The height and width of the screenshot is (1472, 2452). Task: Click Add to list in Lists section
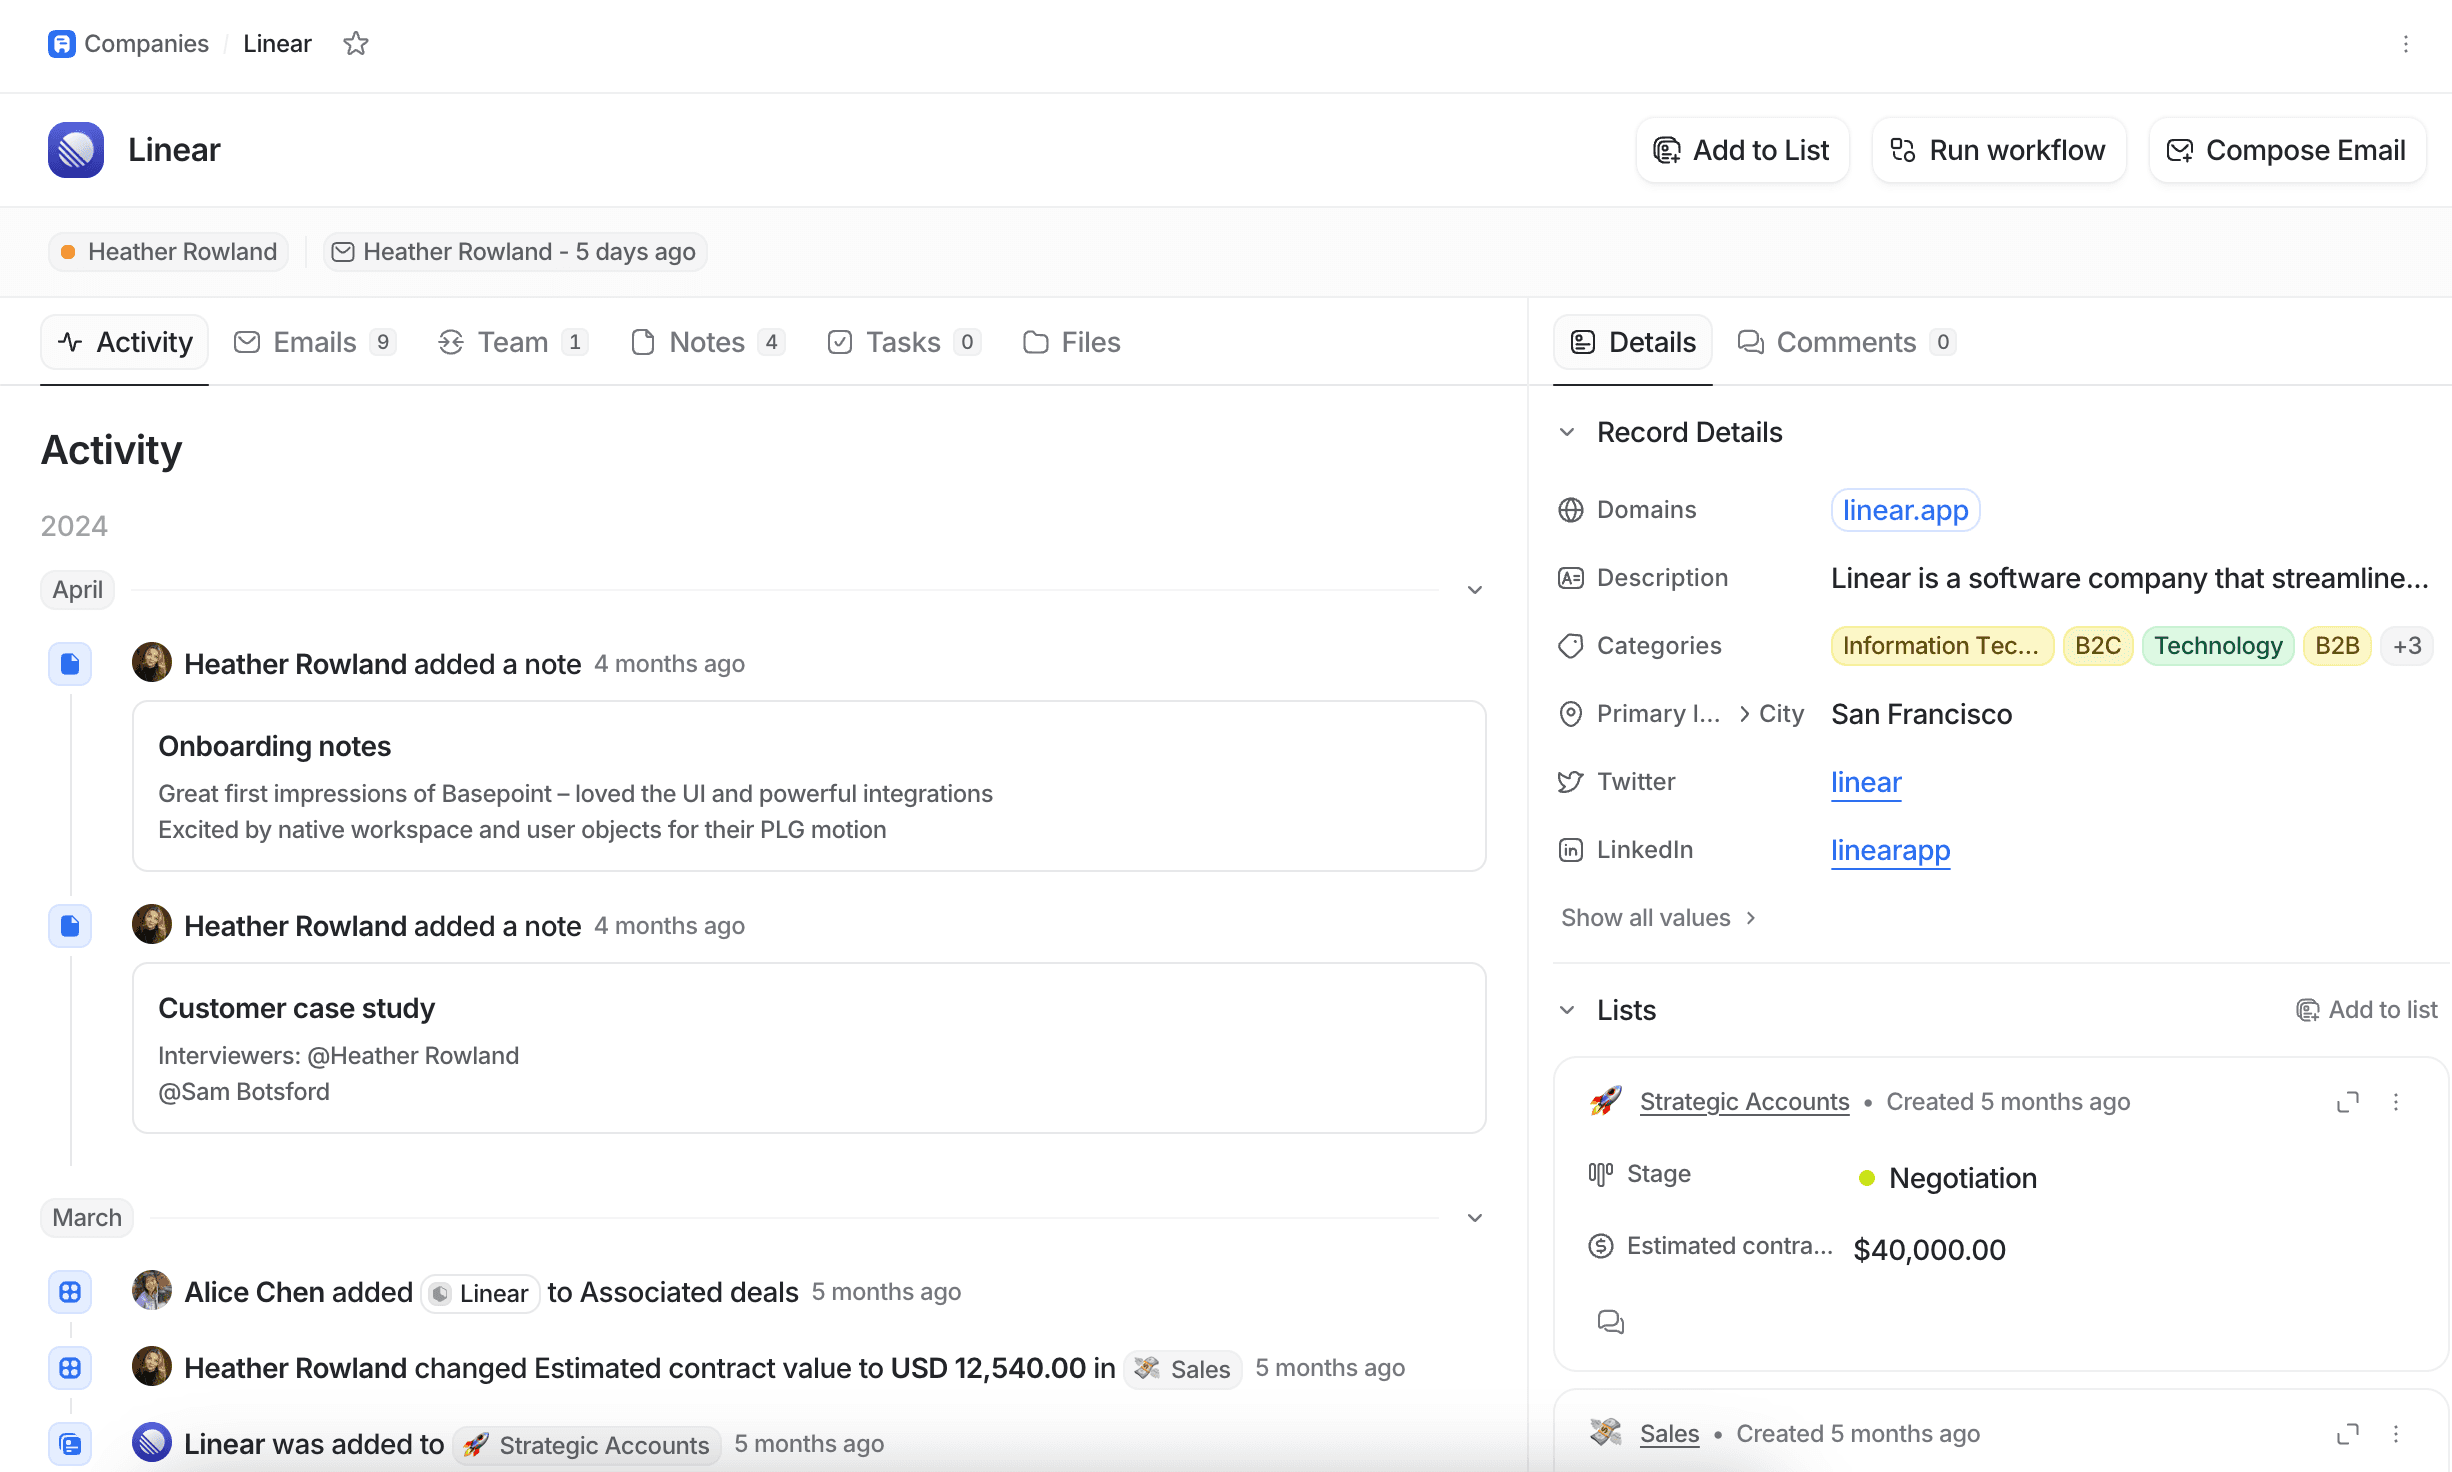2367,1010
